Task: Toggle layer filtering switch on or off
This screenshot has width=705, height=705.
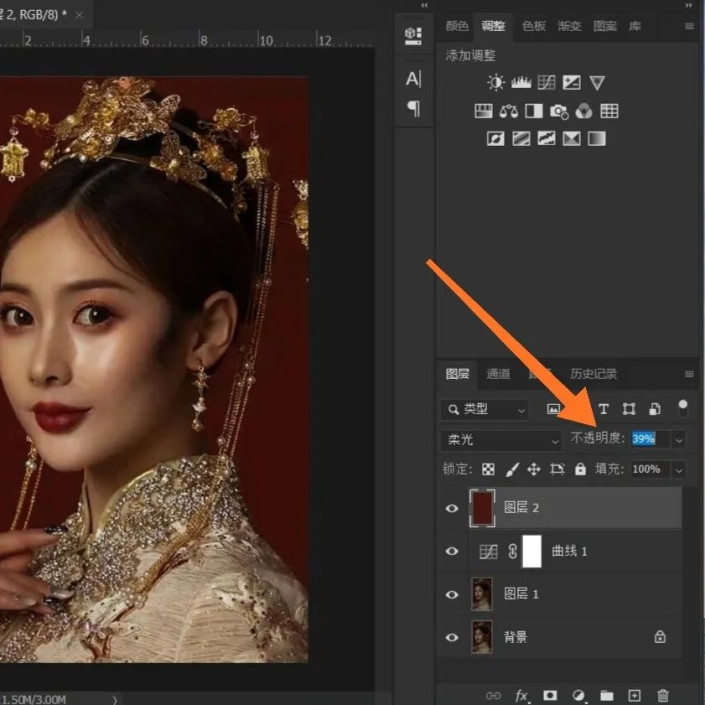Action: coord(683,408)
